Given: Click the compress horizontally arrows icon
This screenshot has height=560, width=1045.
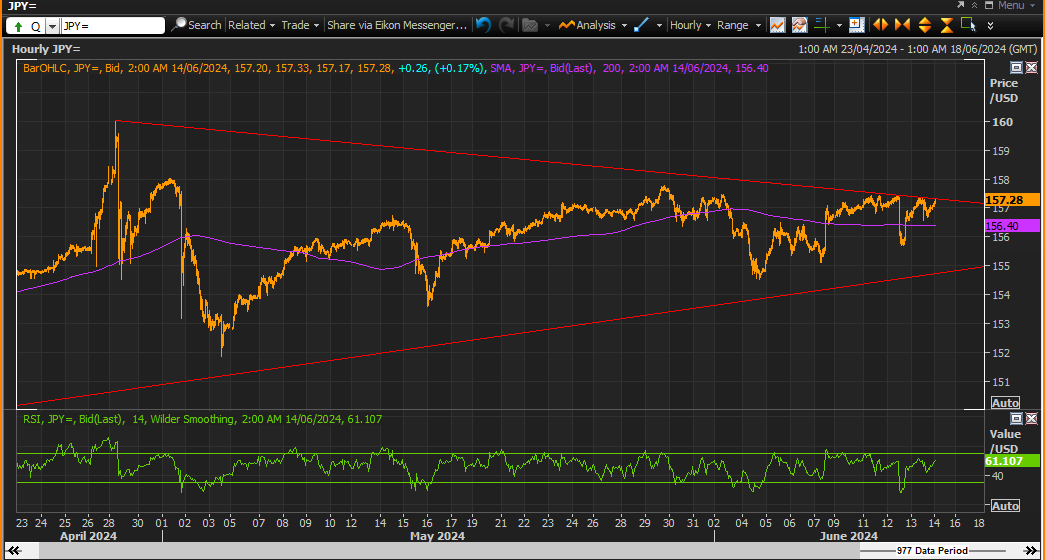Looking at the screenshot, I should click(902, 25).
